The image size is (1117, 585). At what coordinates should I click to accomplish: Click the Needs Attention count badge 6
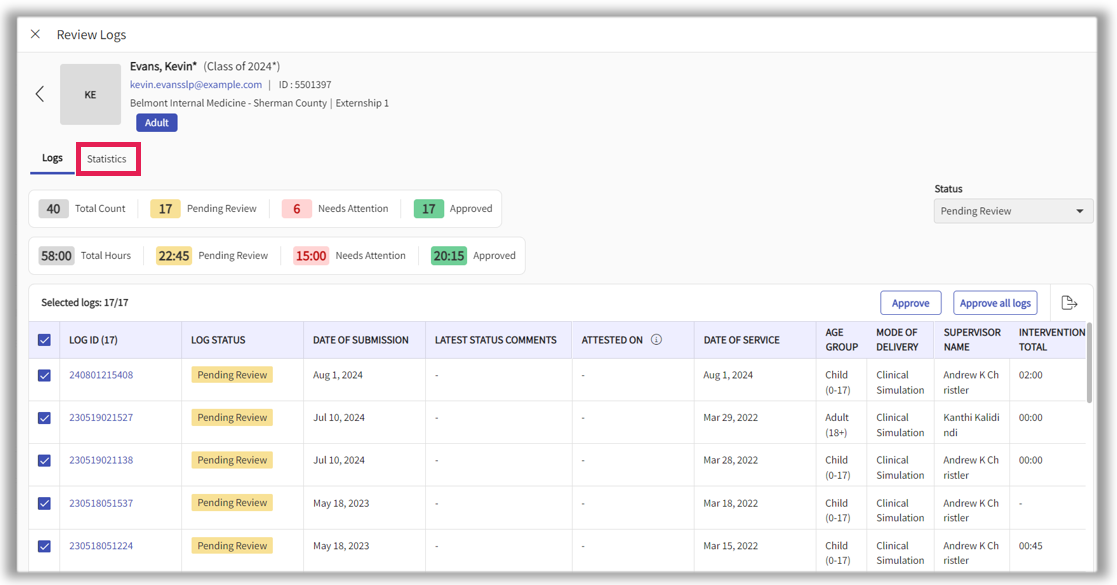coord(296,209)
